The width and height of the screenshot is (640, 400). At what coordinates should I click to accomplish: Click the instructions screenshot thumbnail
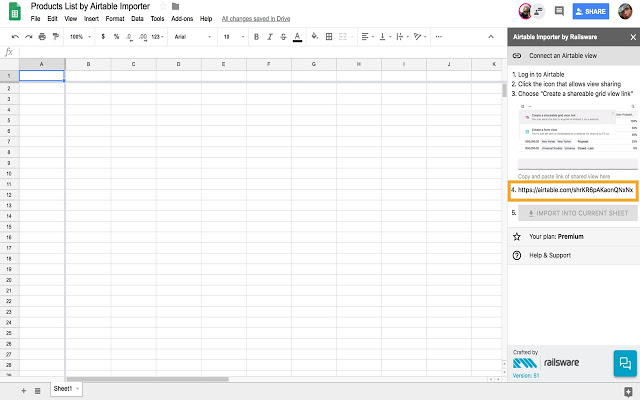pos(578,127)
